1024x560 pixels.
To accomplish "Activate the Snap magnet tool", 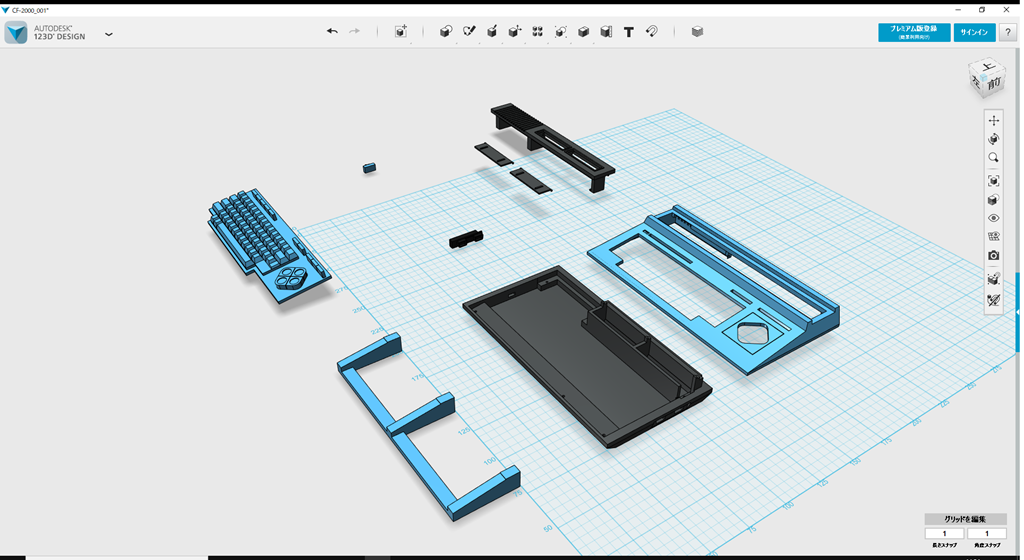I will [x=652, y=32].
